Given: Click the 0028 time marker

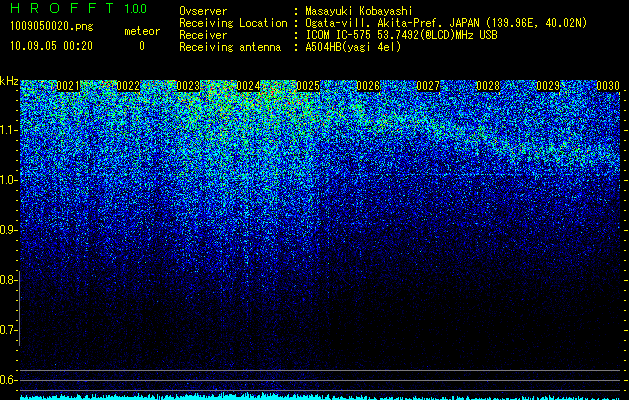Looking at the screenshot, I should tap(488, 86).
